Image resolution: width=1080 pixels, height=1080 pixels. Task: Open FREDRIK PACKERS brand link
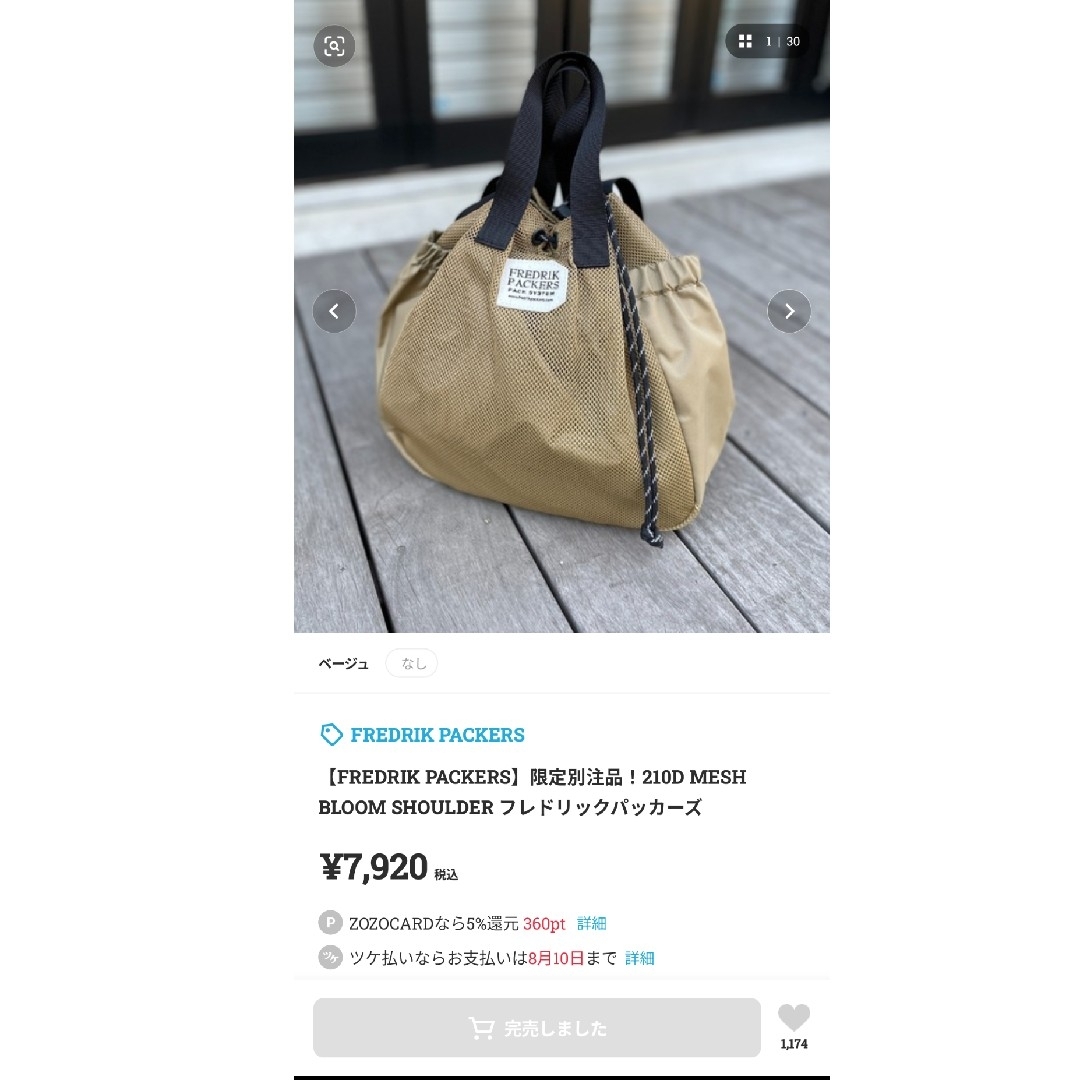coord(437,735)
